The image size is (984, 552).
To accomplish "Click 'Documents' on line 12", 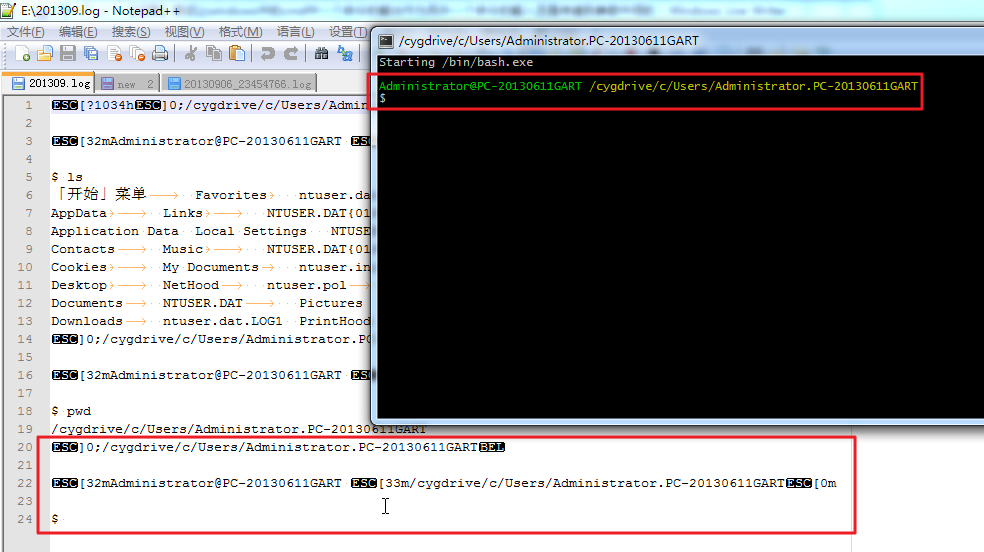I will point(87,303).
